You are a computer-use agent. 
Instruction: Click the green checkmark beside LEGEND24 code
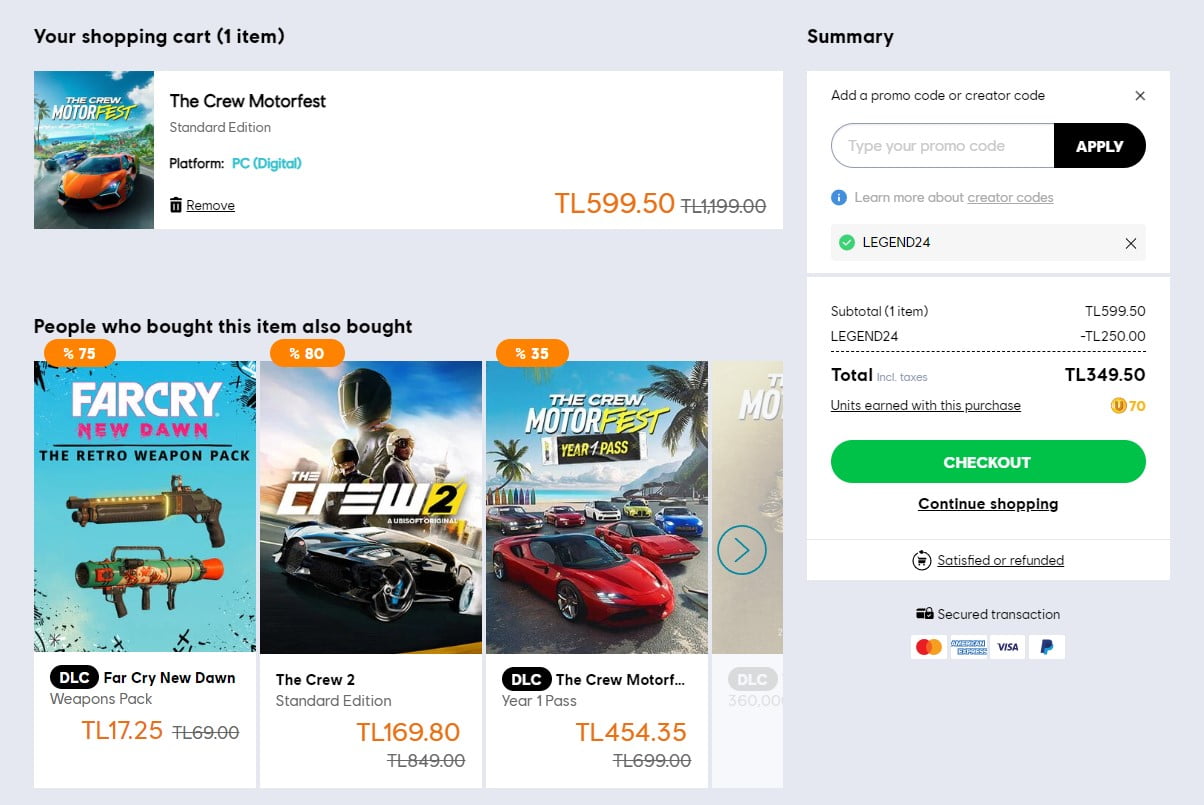coord(845,242)
